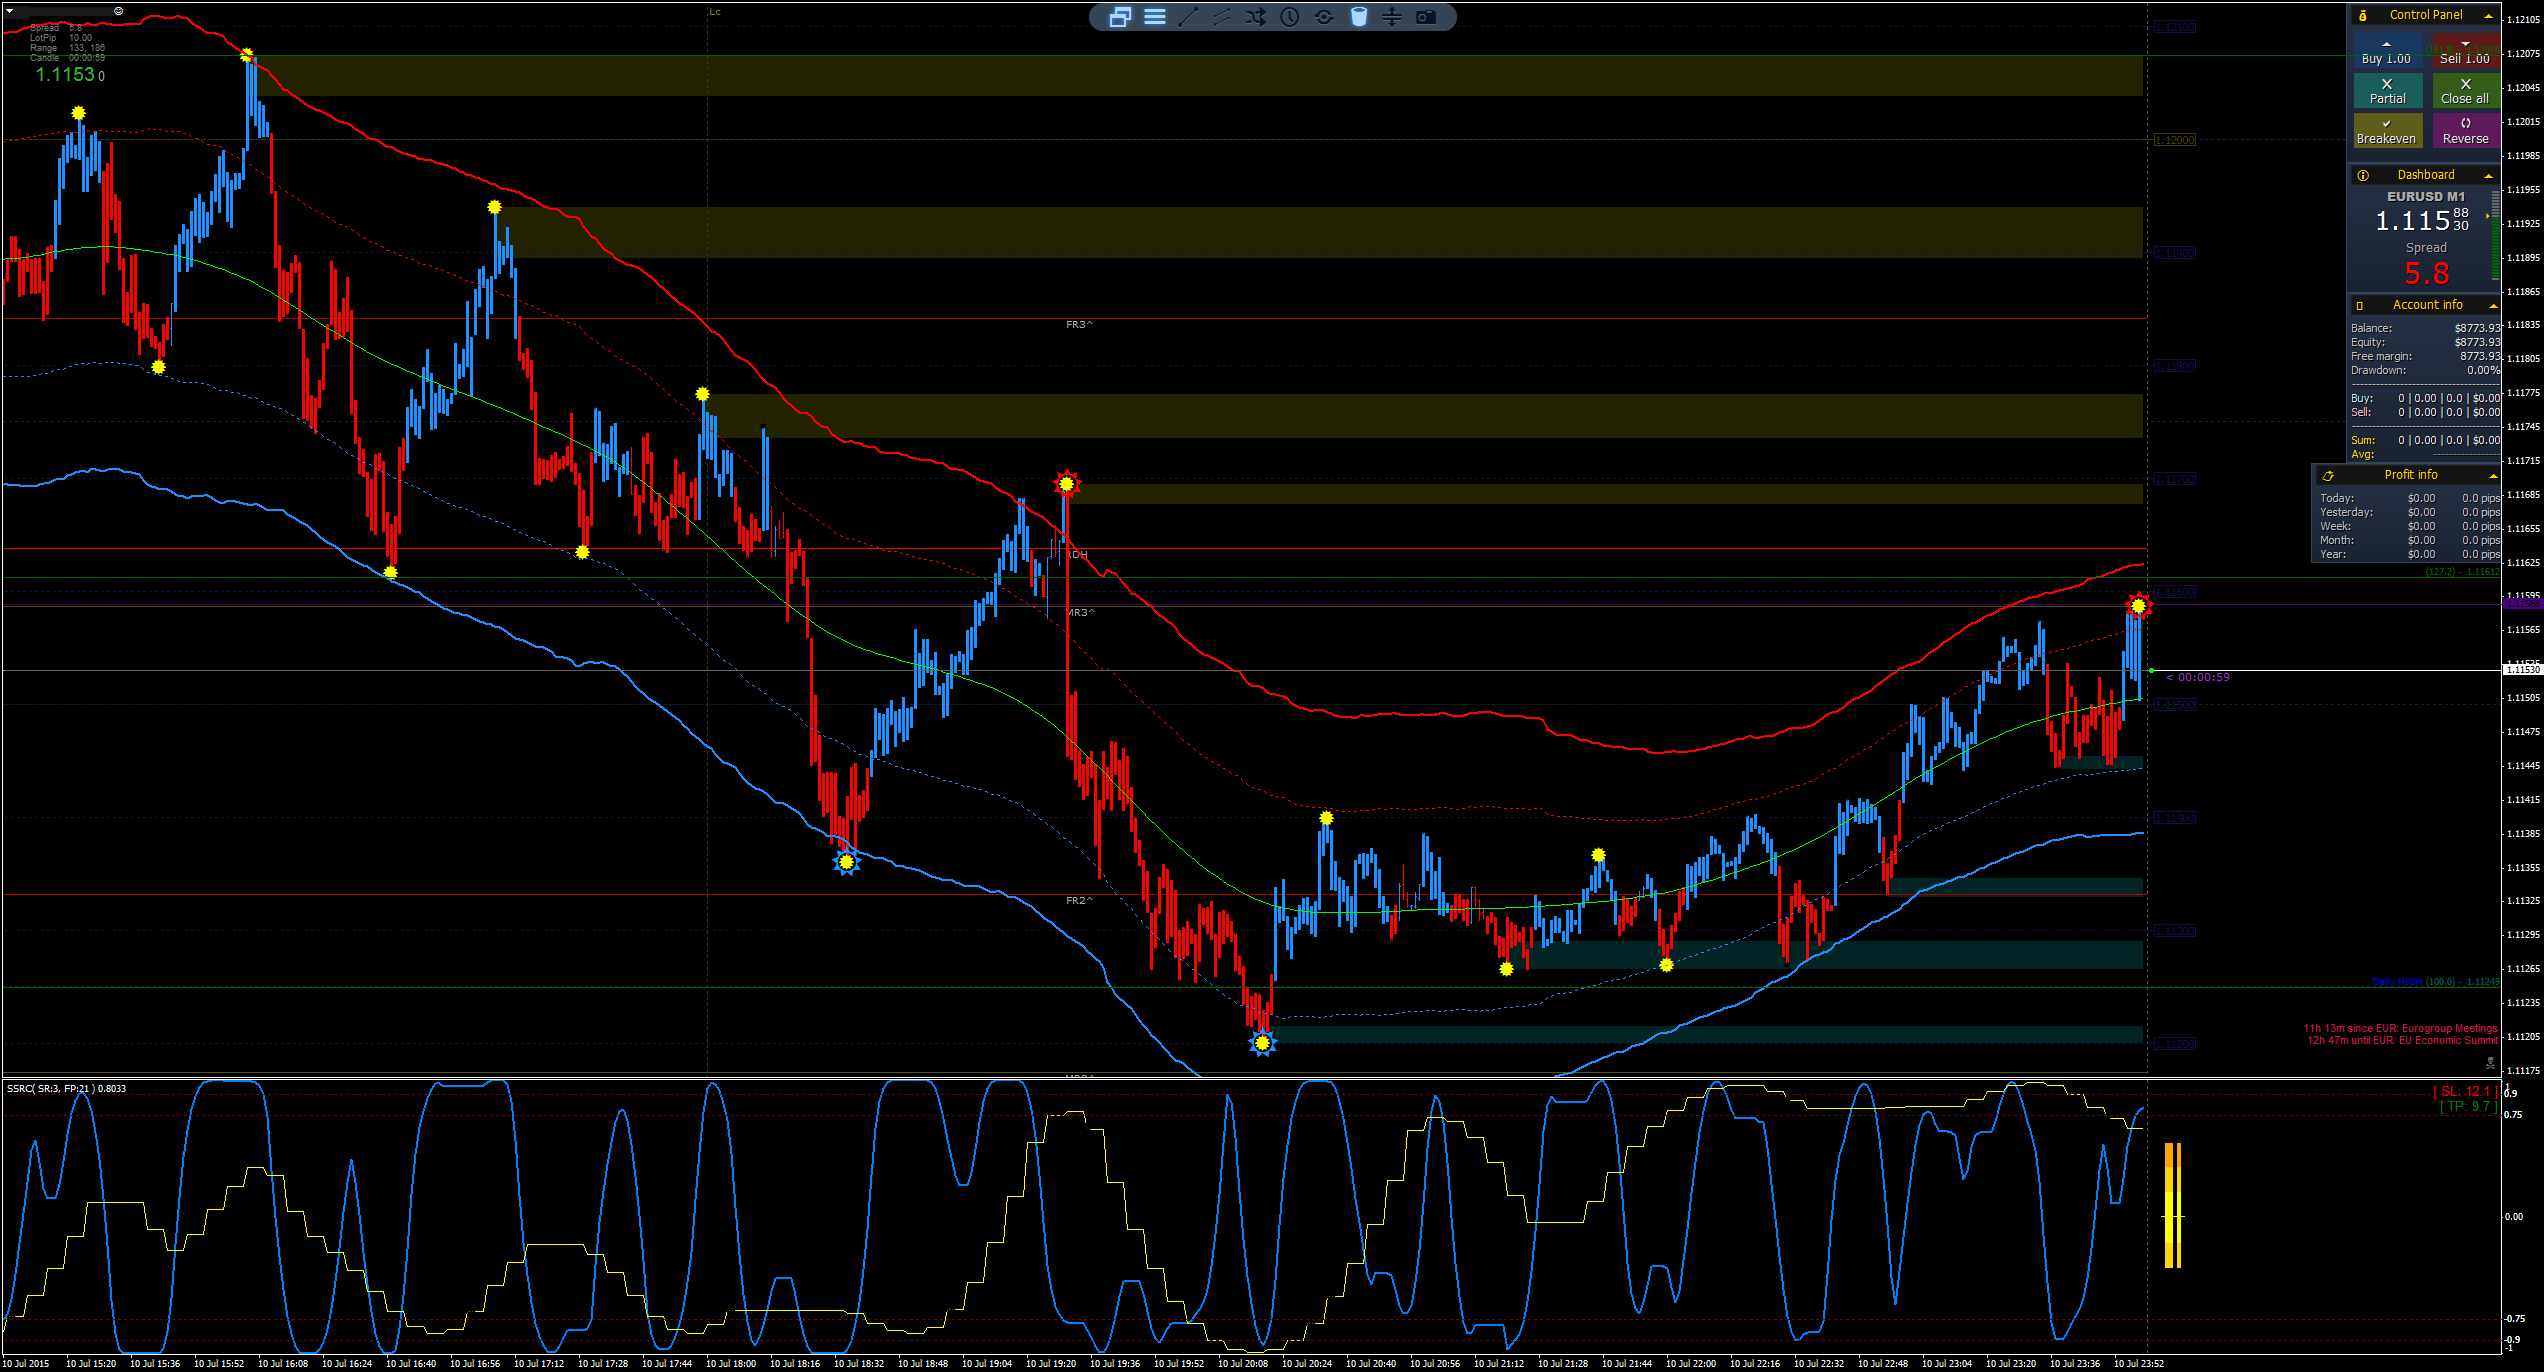Click the MR3 level label on chart
2544x1372 pixels.
coord(1080,612)
